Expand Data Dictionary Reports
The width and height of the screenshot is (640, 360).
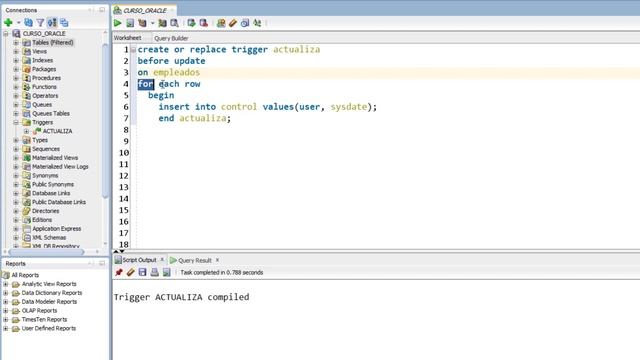(6, 293)
